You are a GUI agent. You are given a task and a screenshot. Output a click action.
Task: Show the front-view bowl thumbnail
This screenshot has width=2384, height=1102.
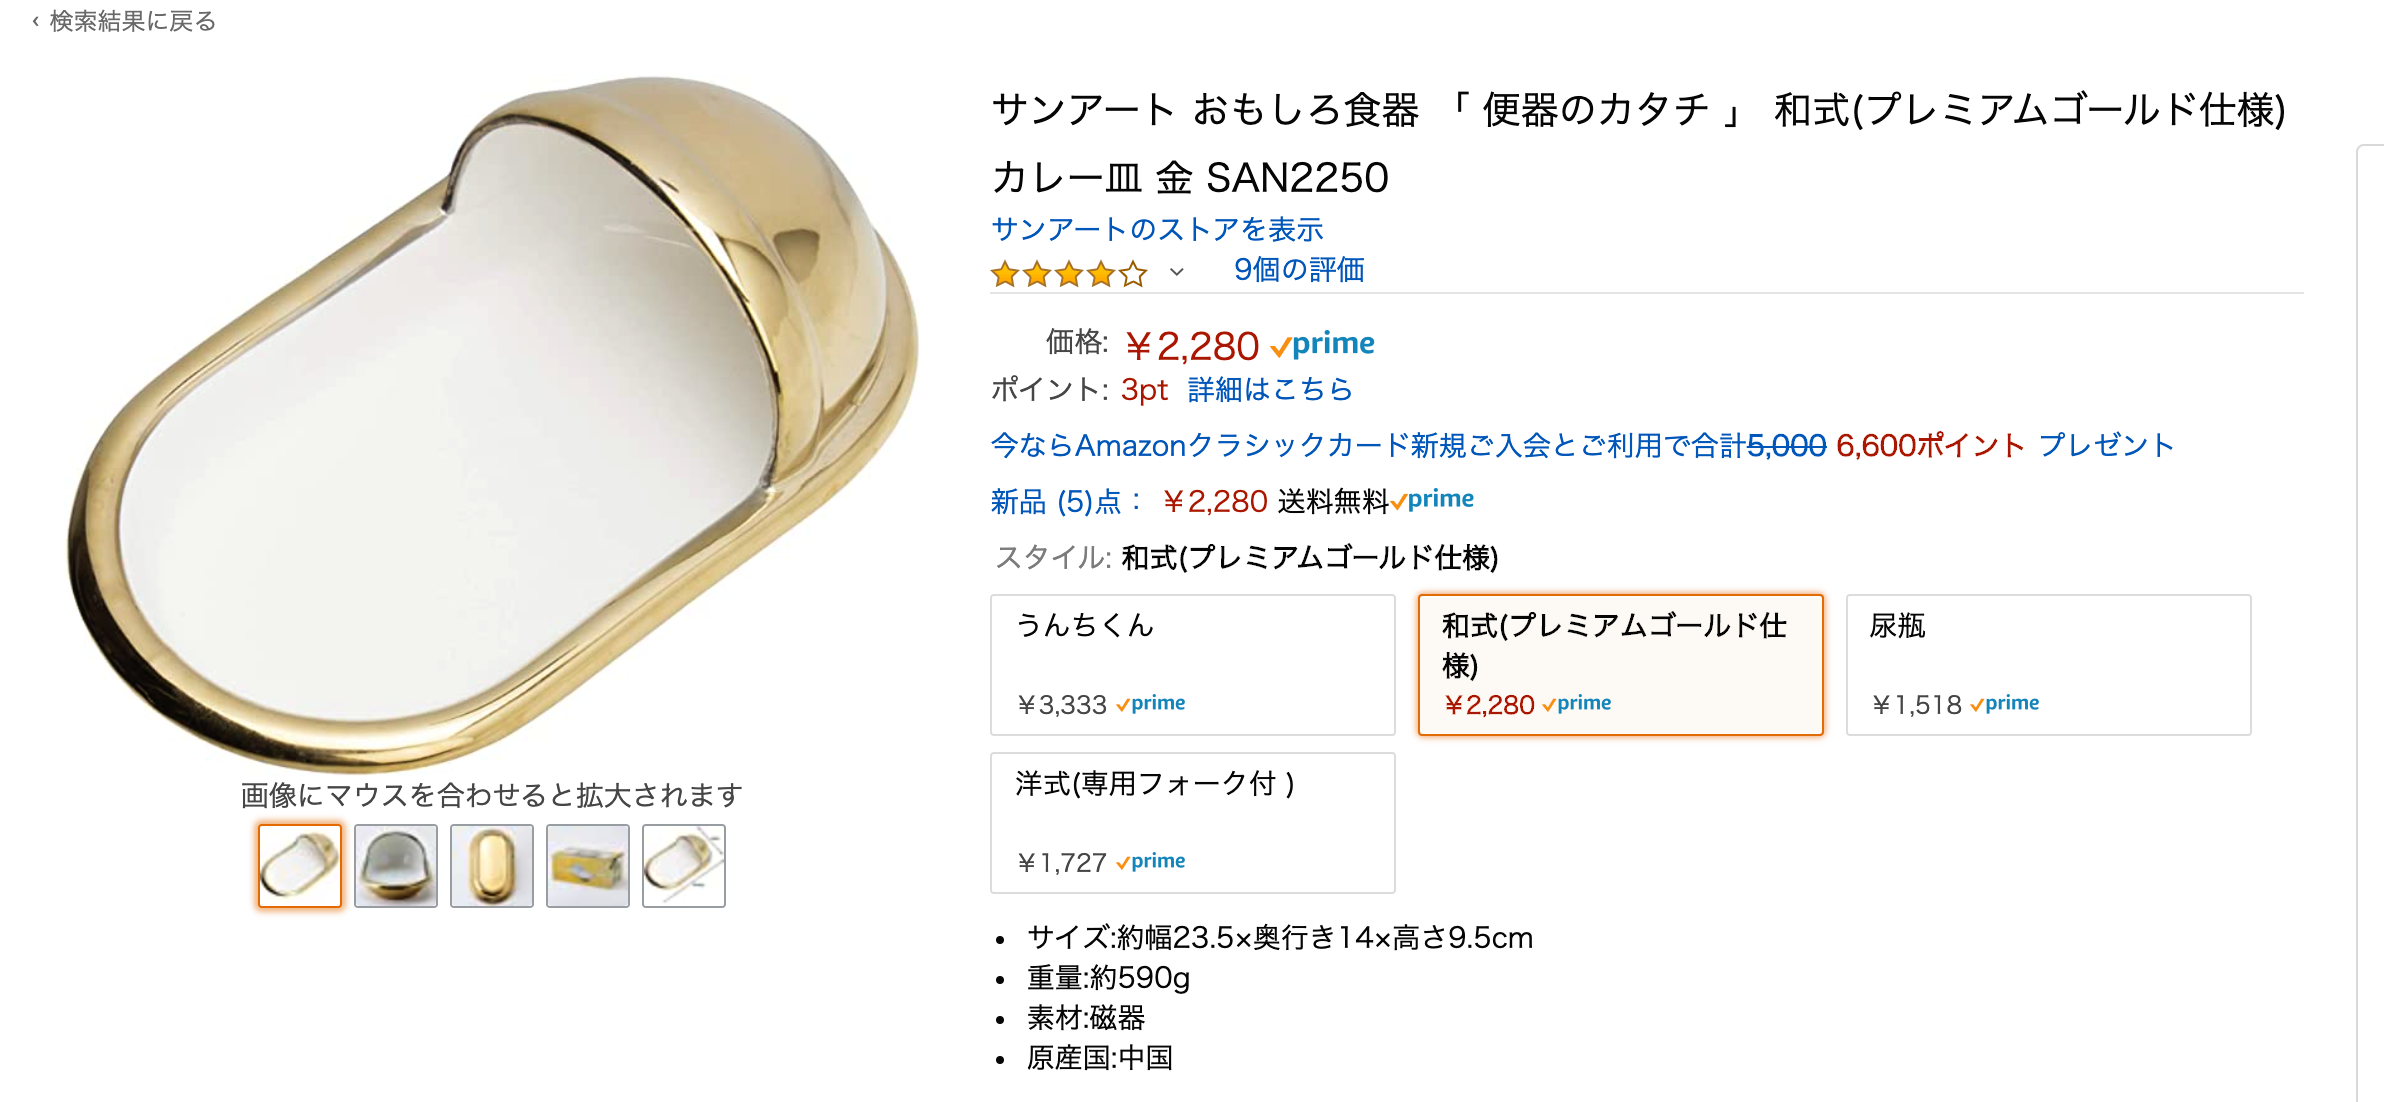396,866
